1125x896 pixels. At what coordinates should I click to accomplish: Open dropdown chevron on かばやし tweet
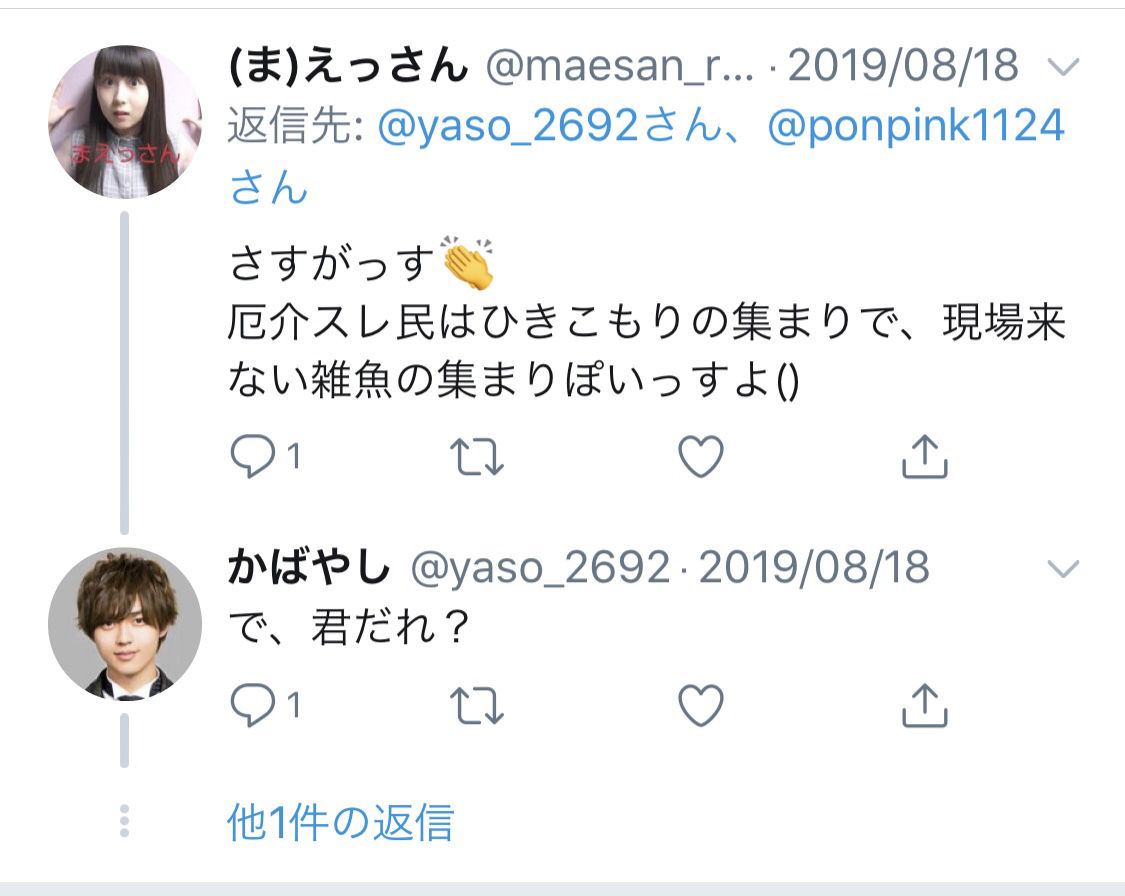tap(1063, 569)
